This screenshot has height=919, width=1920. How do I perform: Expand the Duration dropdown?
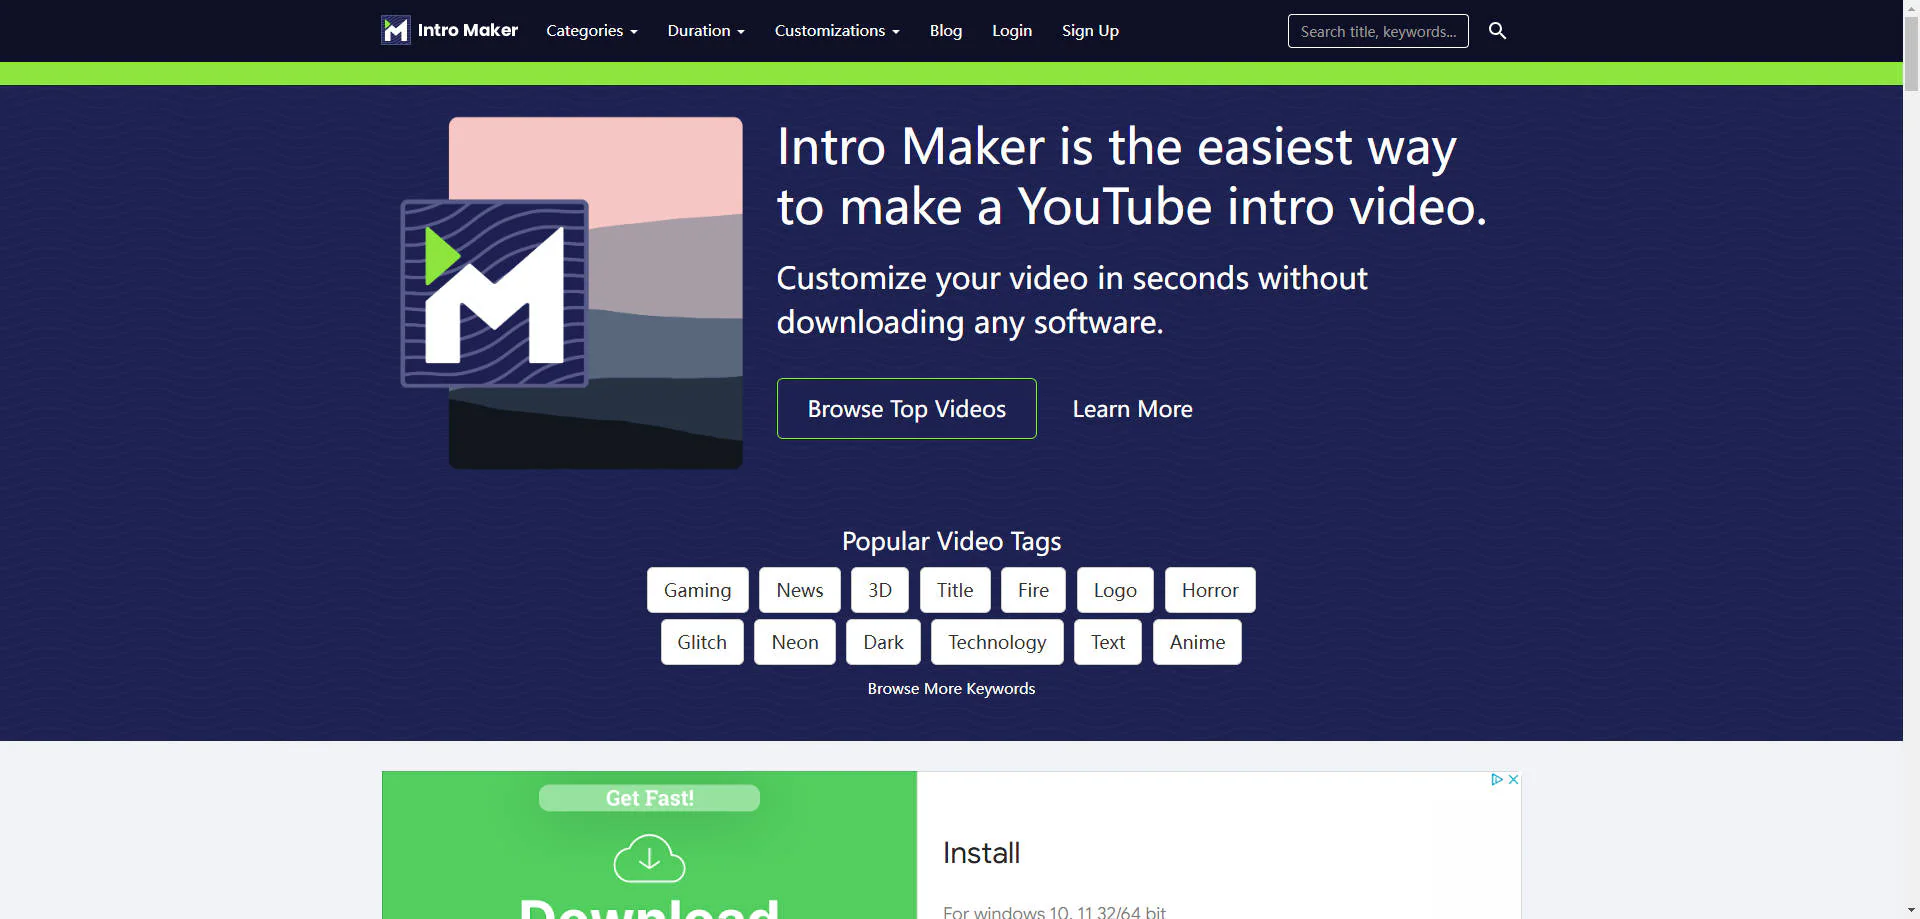pyautogui.click(x=706, y=31)
